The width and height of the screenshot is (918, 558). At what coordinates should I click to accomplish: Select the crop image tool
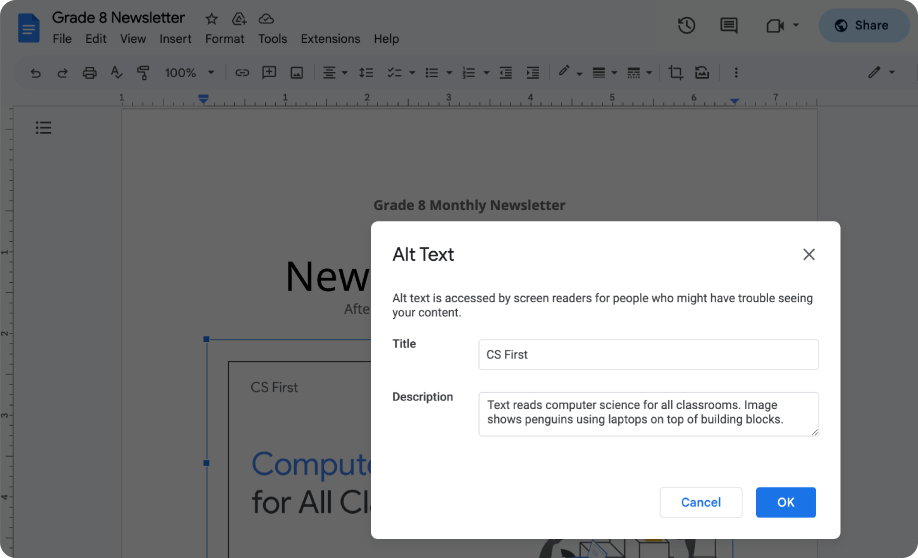click(676, 73)
